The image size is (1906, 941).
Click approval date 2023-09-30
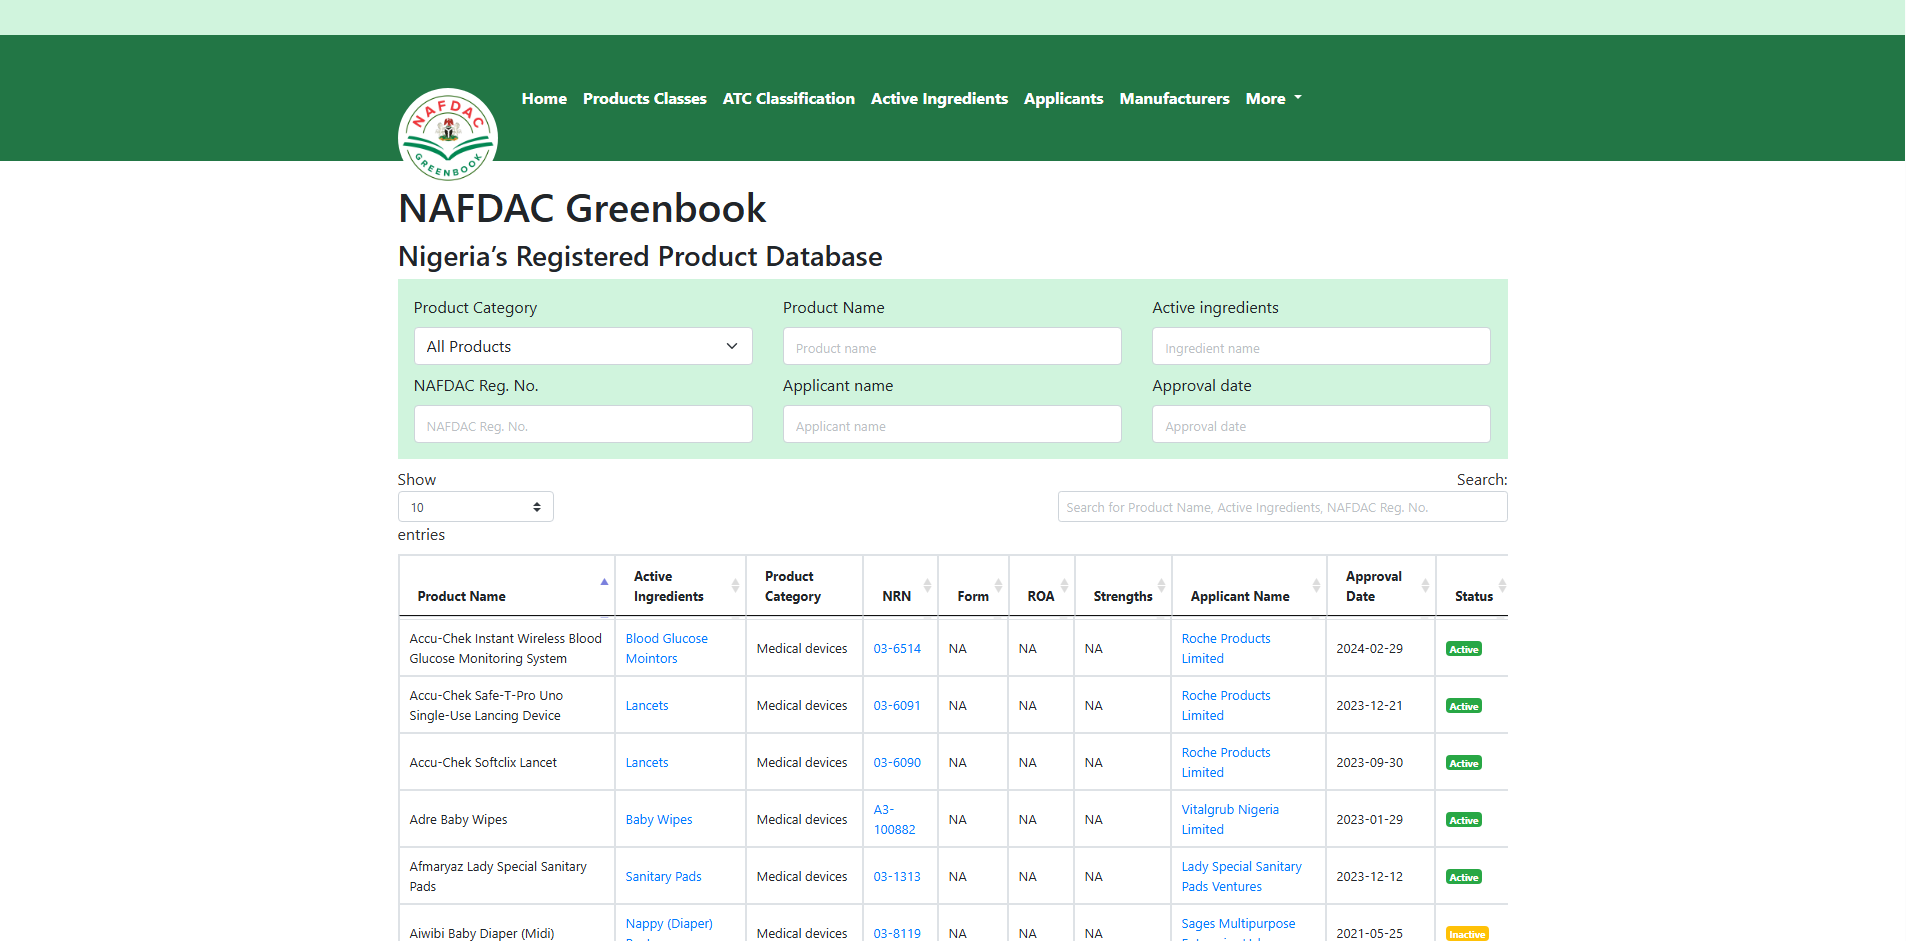pyautogui.click(x=1370, y=762)
